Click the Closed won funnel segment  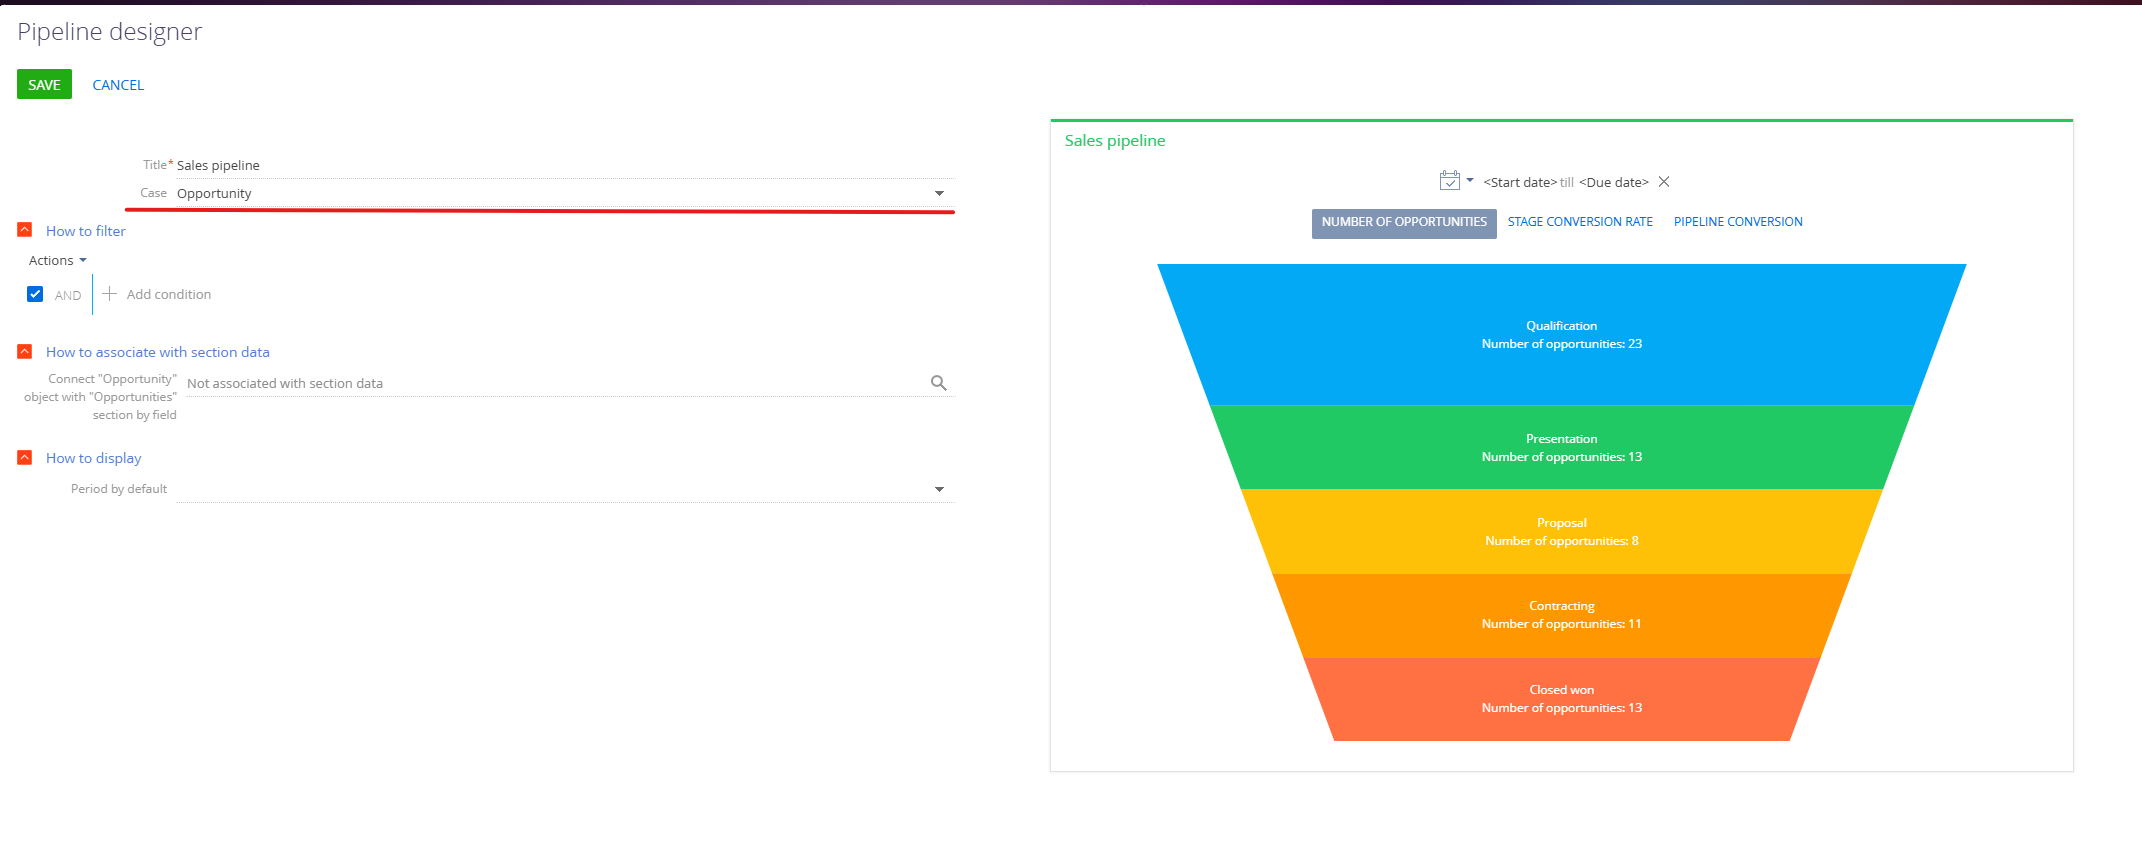pyautogui.click(x=1561, y=698)
